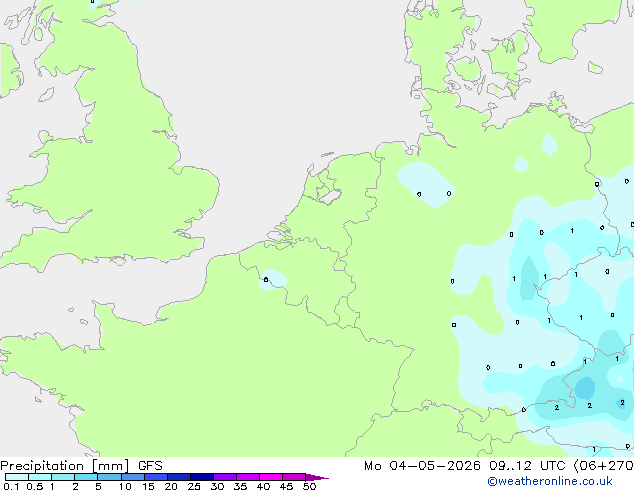Click the '30' legend scale label
The image size is (634, 490).
[x=217, y=486]
